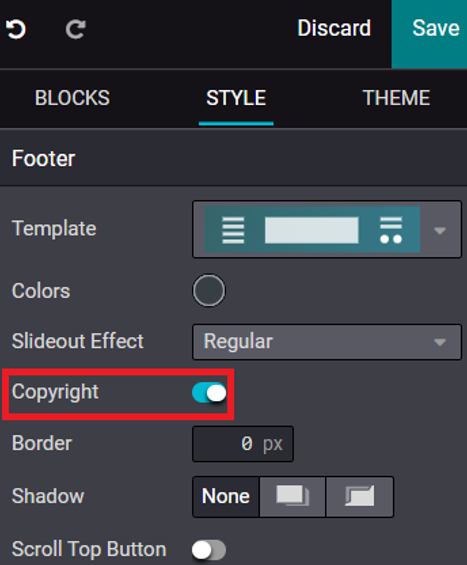Choose None for Shadow
467x565 pixels.
click(226, 497)
